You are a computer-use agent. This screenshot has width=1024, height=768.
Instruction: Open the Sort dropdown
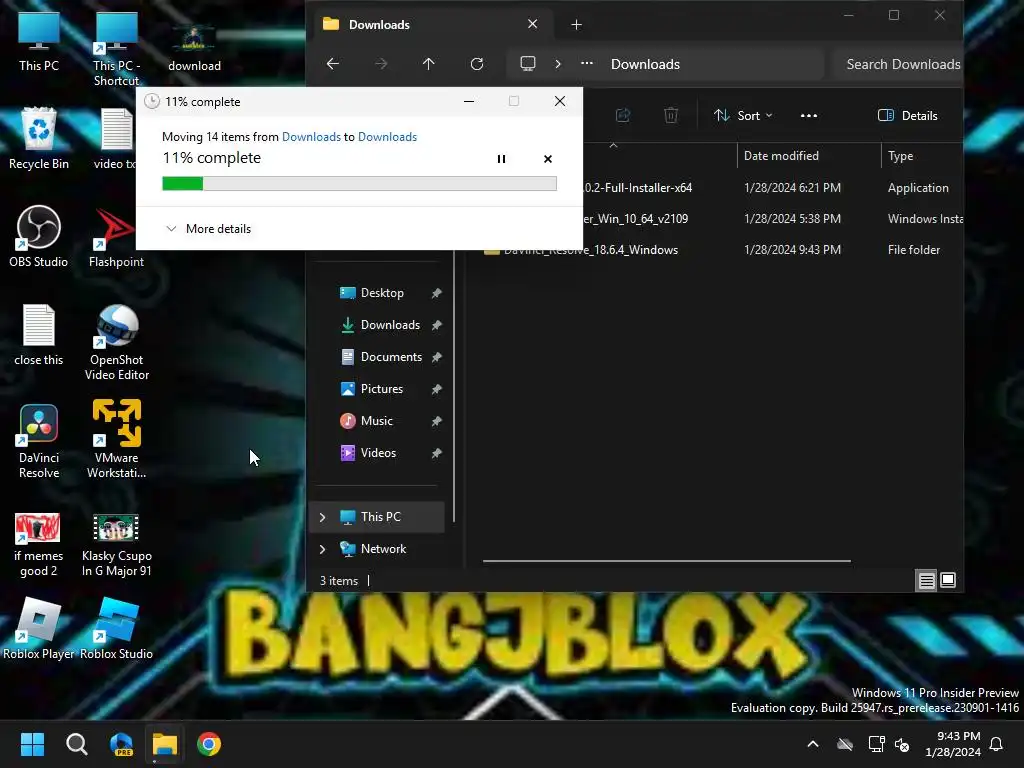[x=743, y=116]
